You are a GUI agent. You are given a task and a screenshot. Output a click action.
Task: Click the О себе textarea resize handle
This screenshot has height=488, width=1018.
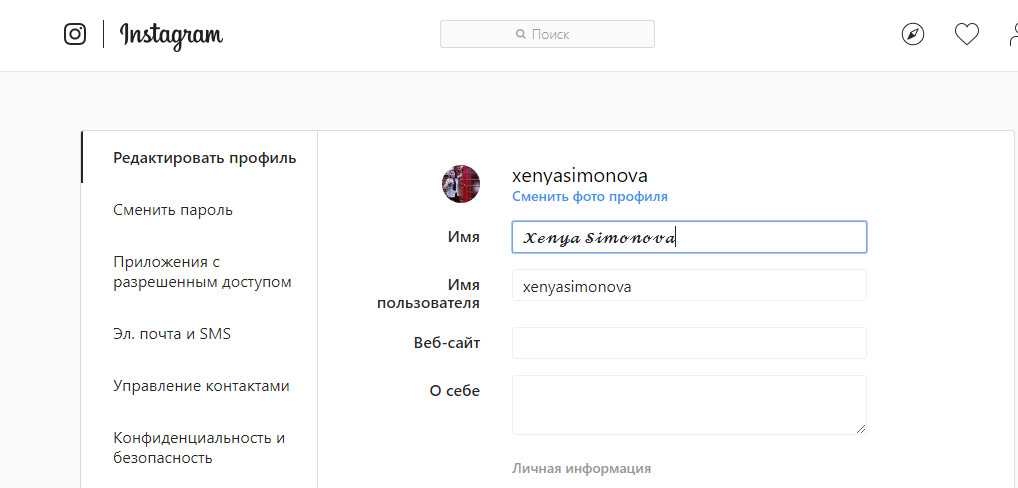pos(860,428)
